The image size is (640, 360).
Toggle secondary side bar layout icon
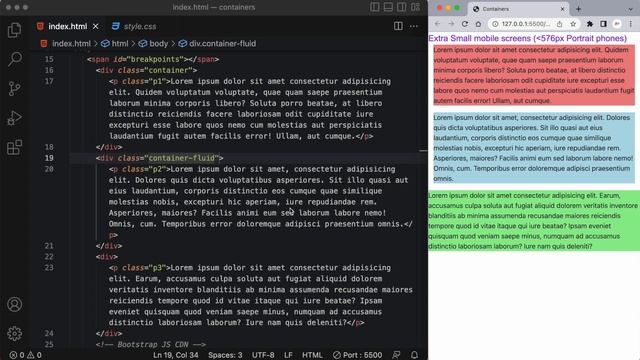point(402,7)
